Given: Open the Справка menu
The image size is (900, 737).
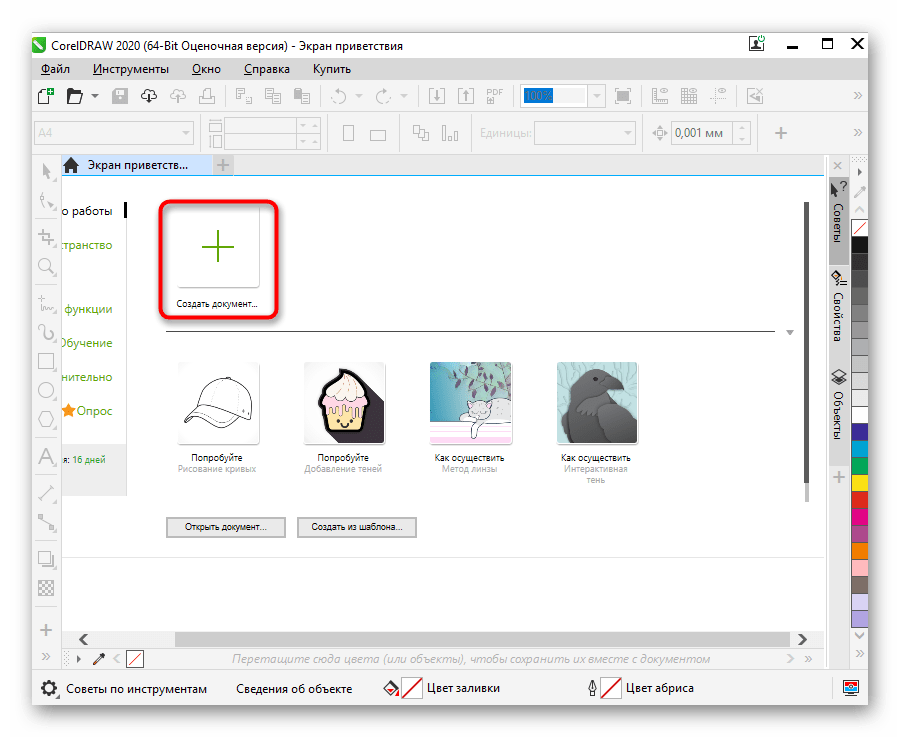Looking at the screenshot, I should (266, 69).
